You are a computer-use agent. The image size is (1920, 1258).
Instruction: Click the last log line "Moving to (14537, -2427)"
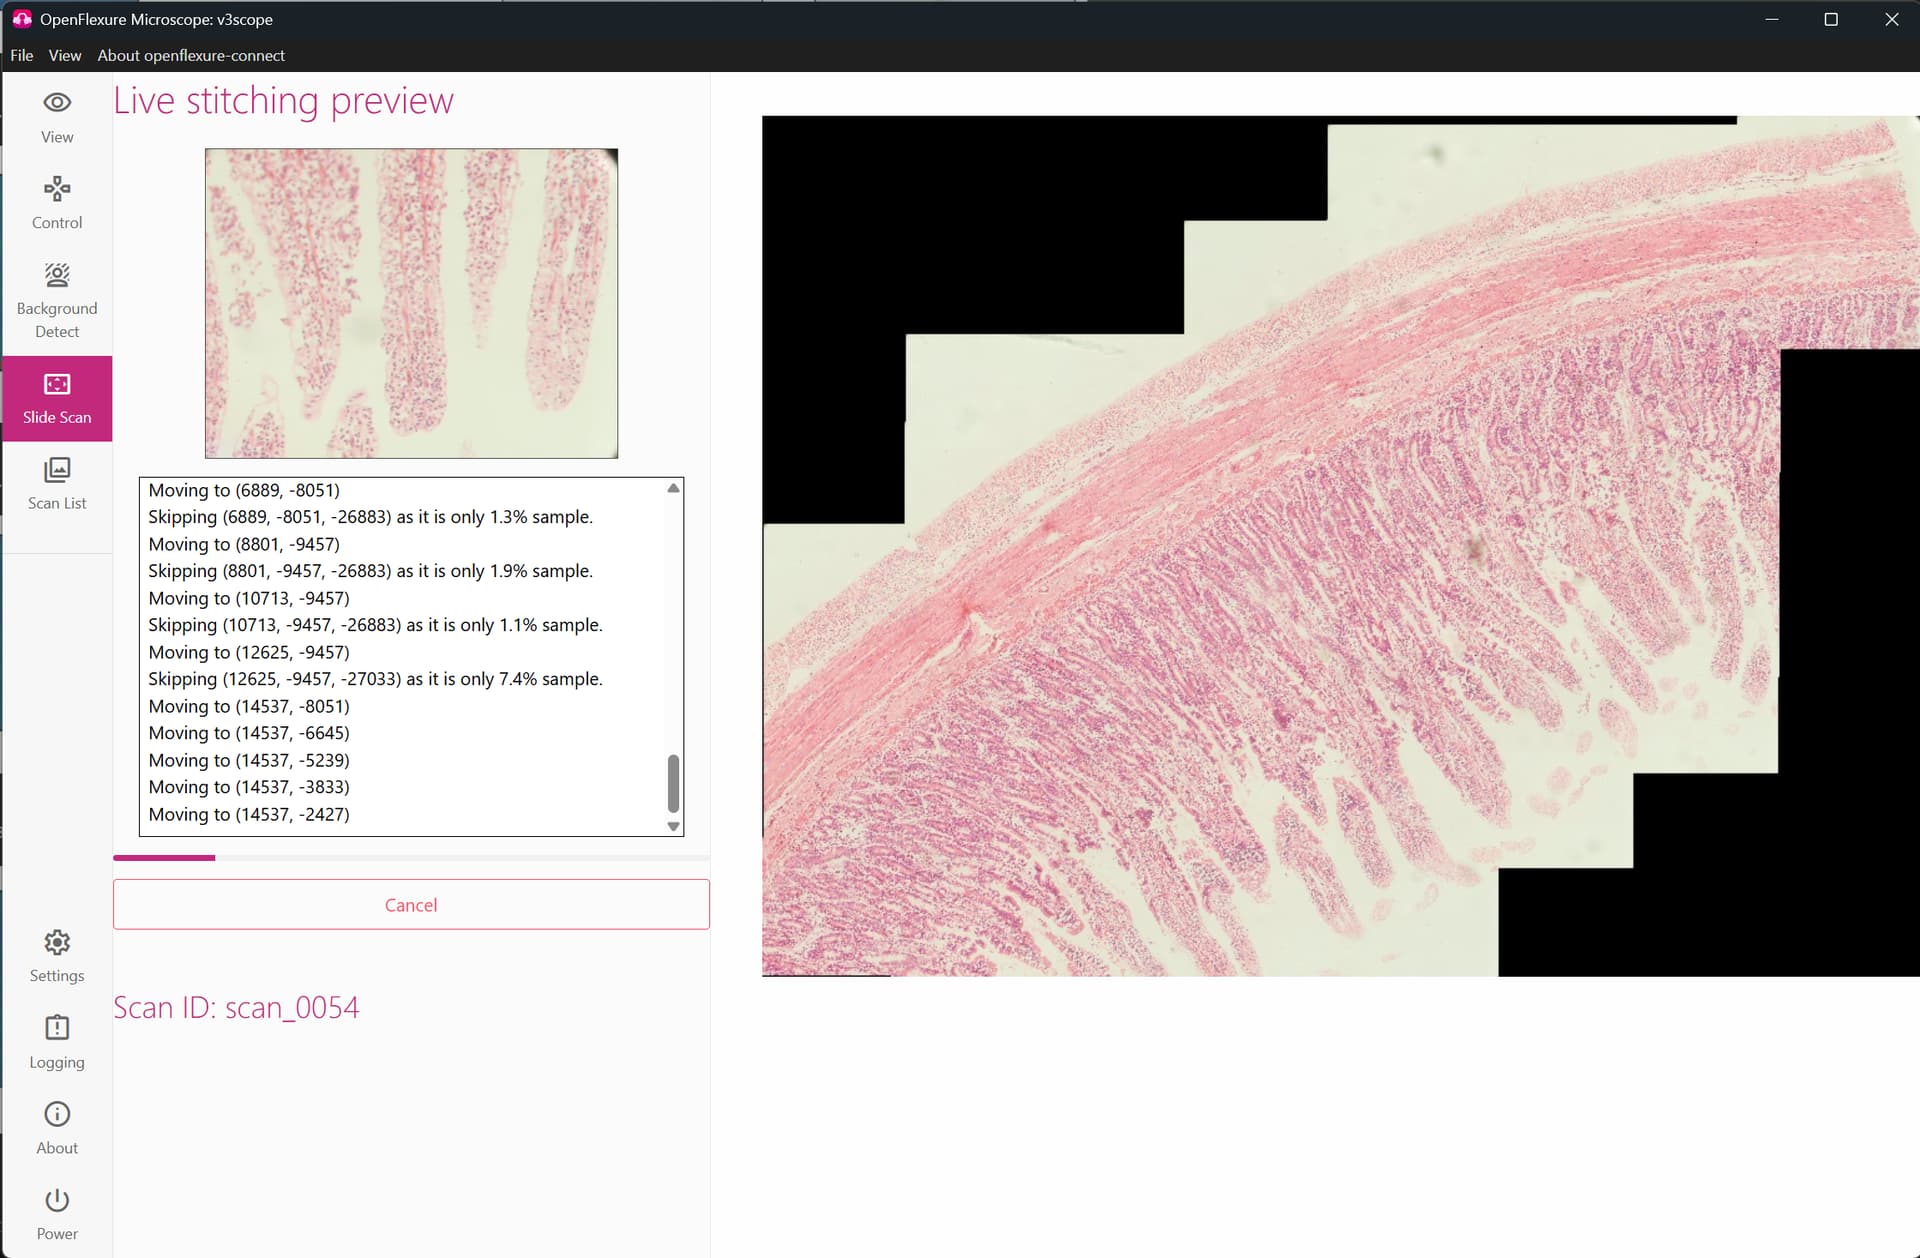pyautogui.click(x=249, y=814)
